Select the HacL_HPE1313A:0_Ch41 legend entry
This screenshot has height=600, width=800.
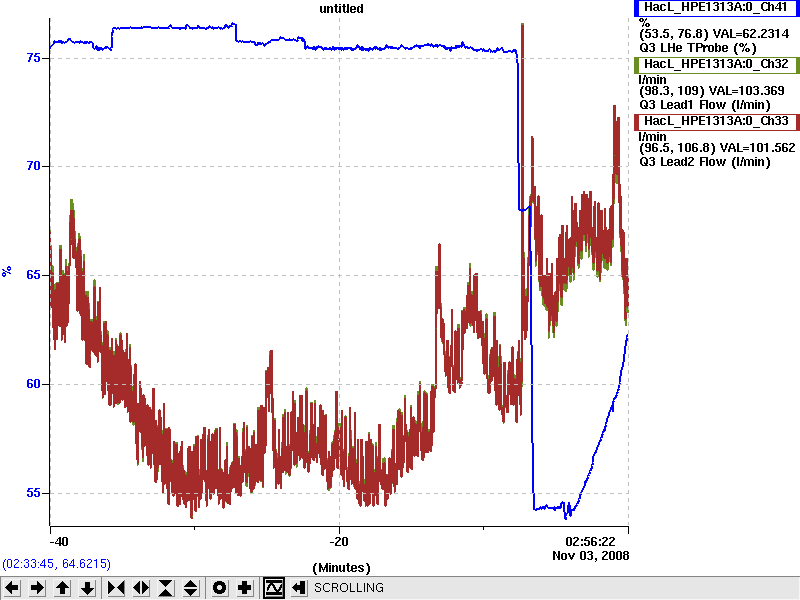click(x=716, y=8)
